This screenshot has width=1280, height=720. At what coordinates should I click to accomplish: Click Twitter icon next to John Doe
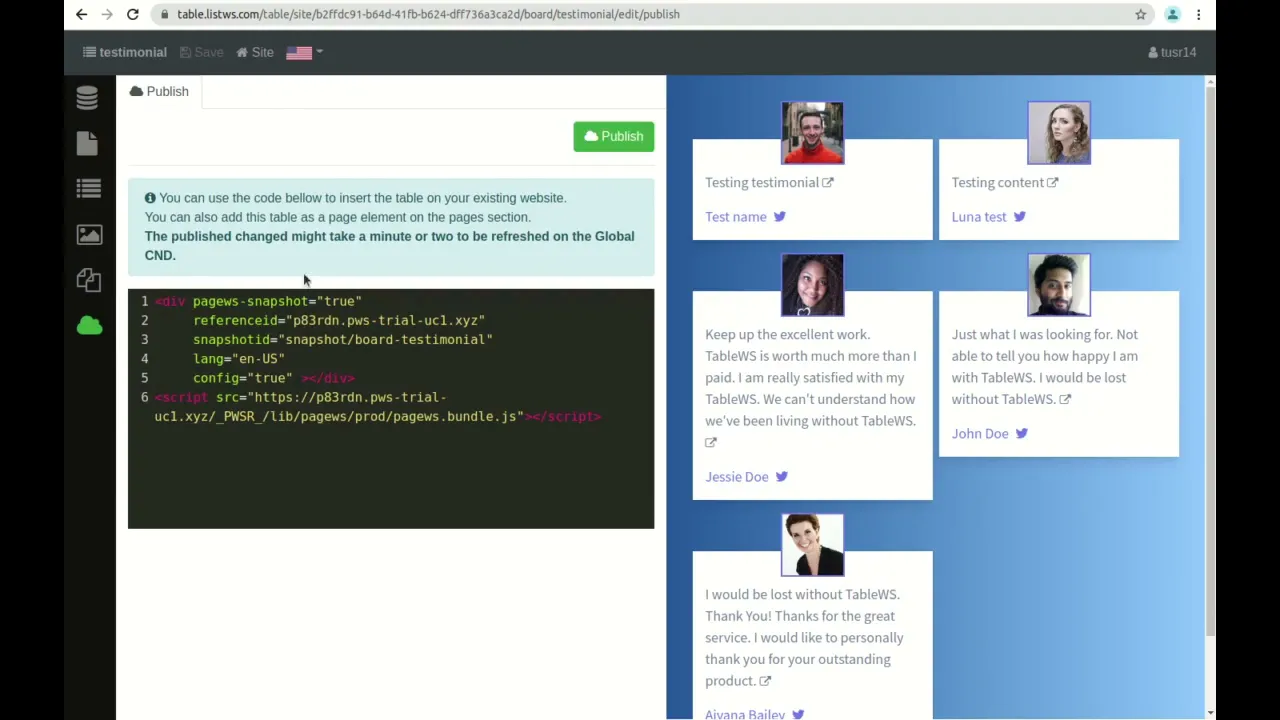(1022, 433)
